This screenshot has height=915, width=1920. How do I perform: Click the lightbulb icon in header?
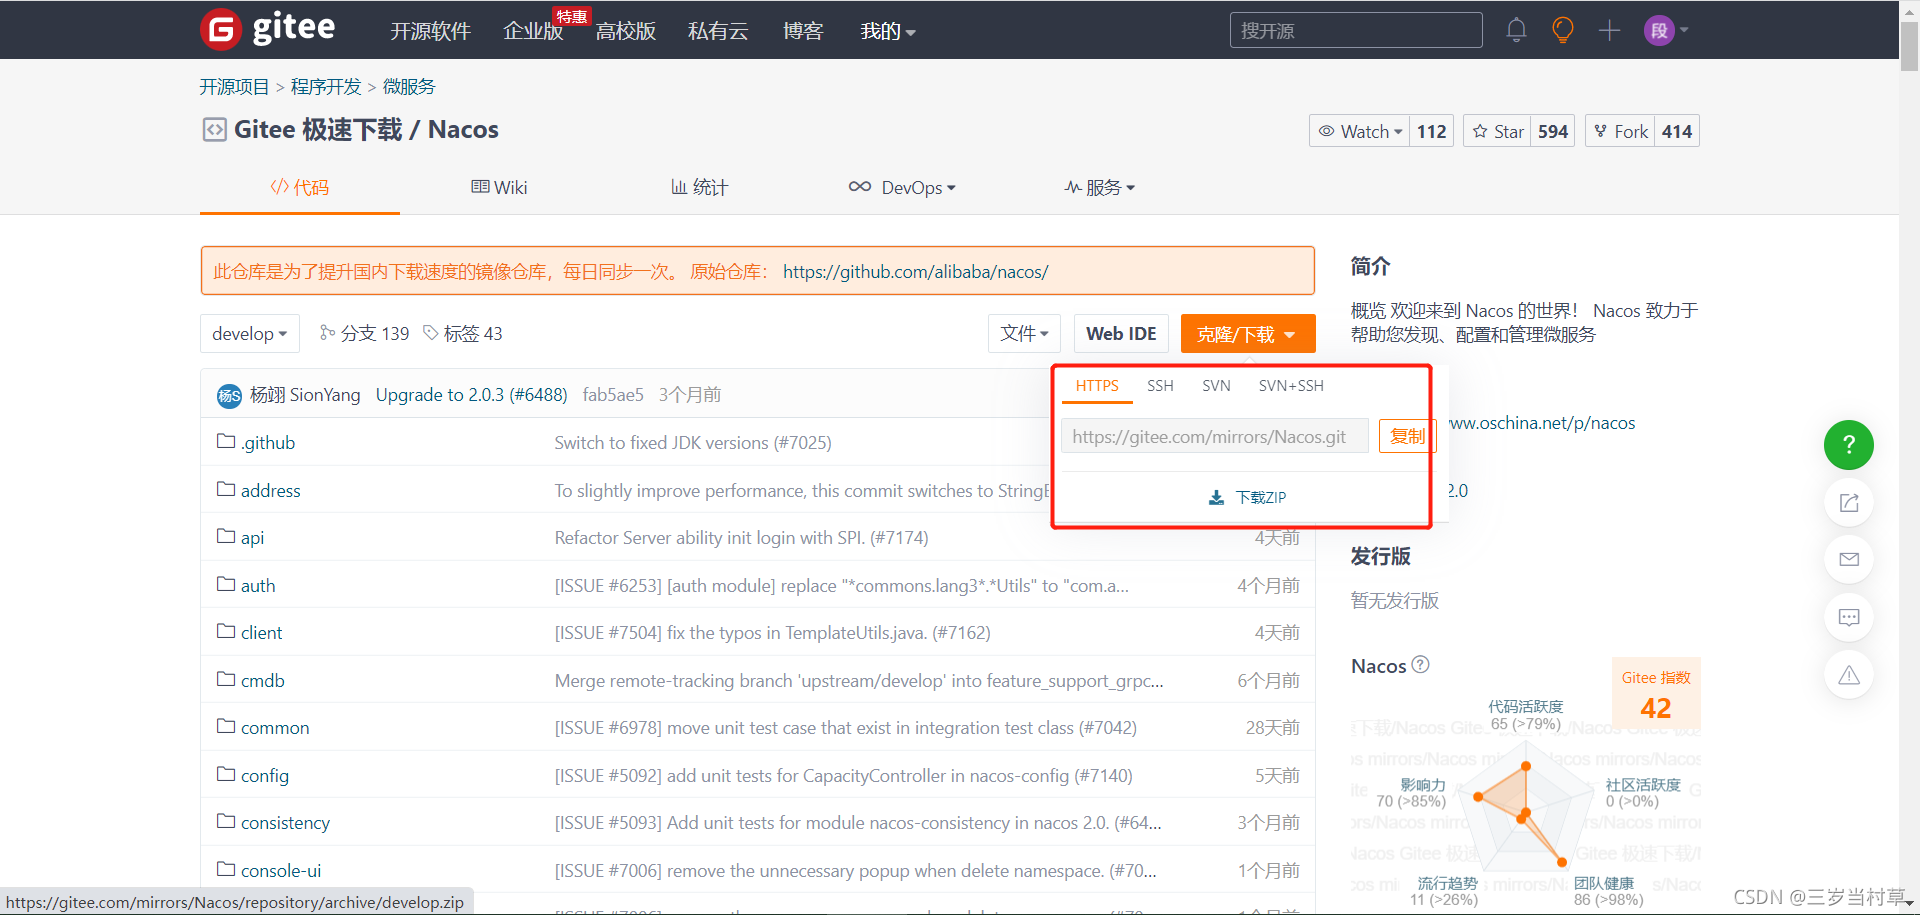[x=1563, y=30]
